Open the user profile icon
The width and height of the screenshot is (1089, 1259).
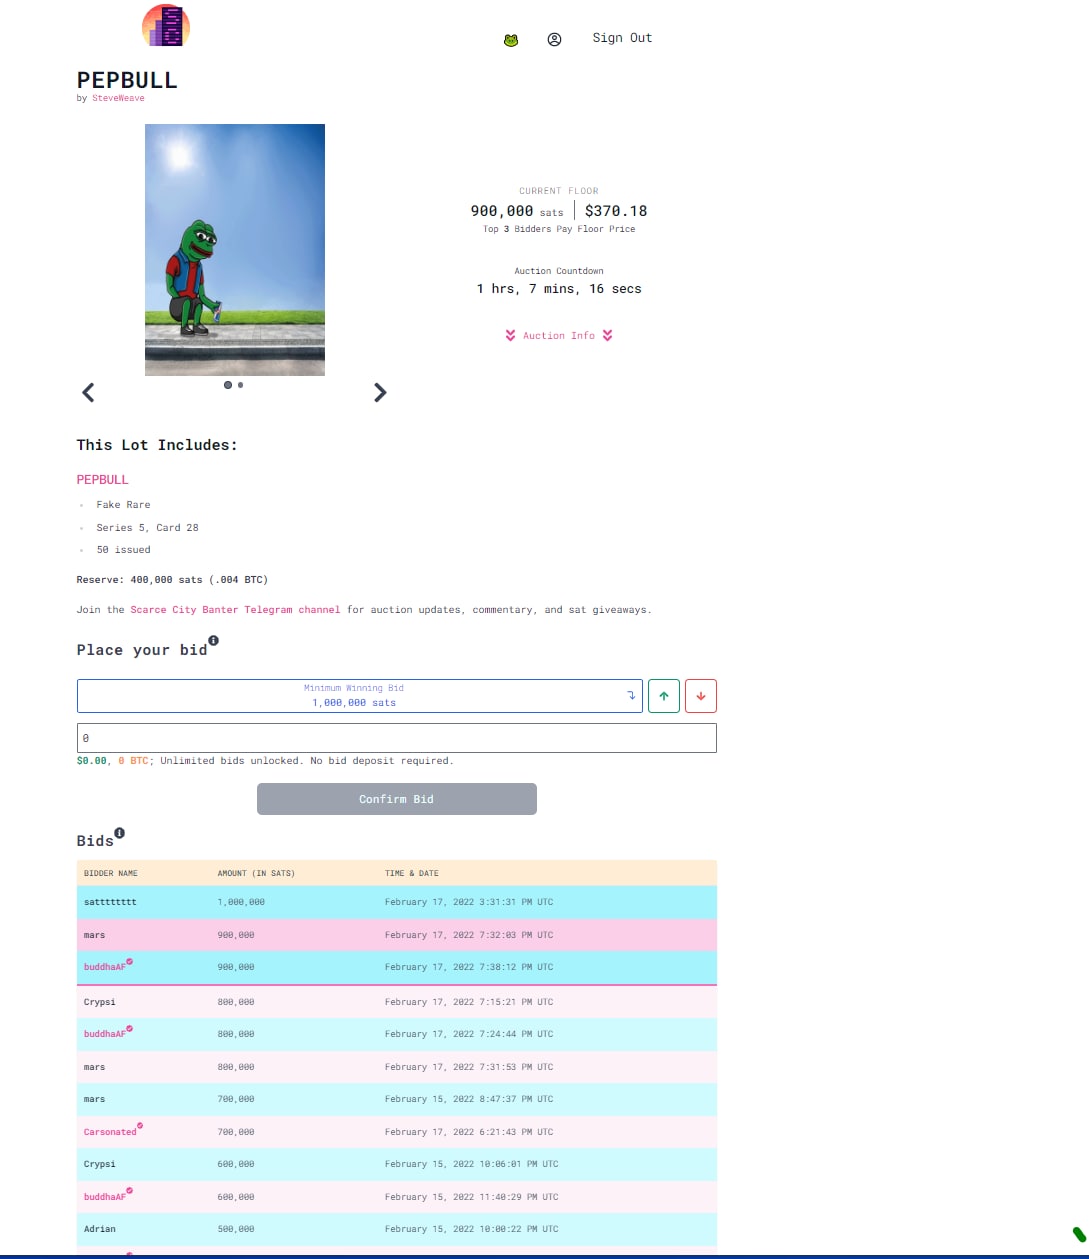click(555, 40)
